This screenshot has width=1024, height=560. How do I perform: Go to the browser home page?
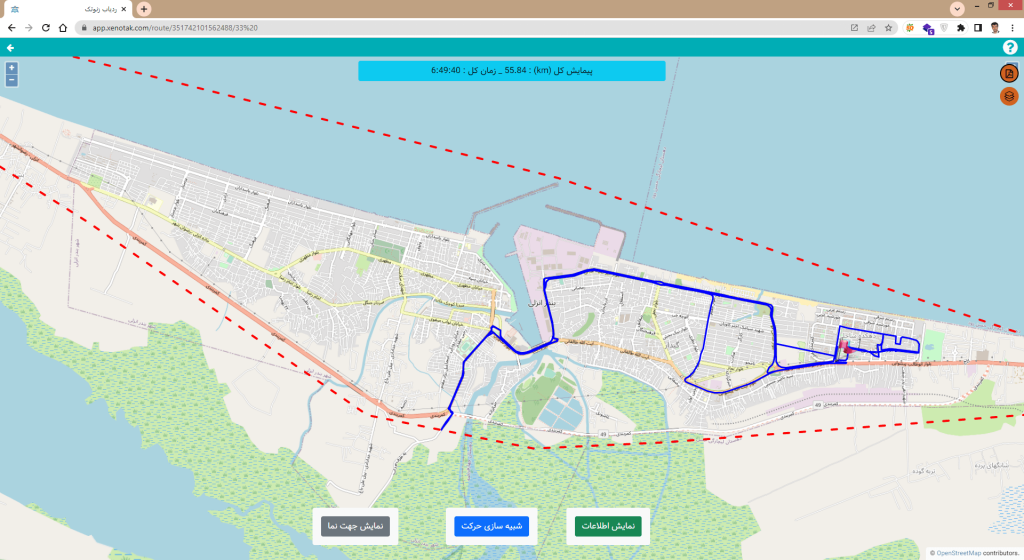[62, 28]
